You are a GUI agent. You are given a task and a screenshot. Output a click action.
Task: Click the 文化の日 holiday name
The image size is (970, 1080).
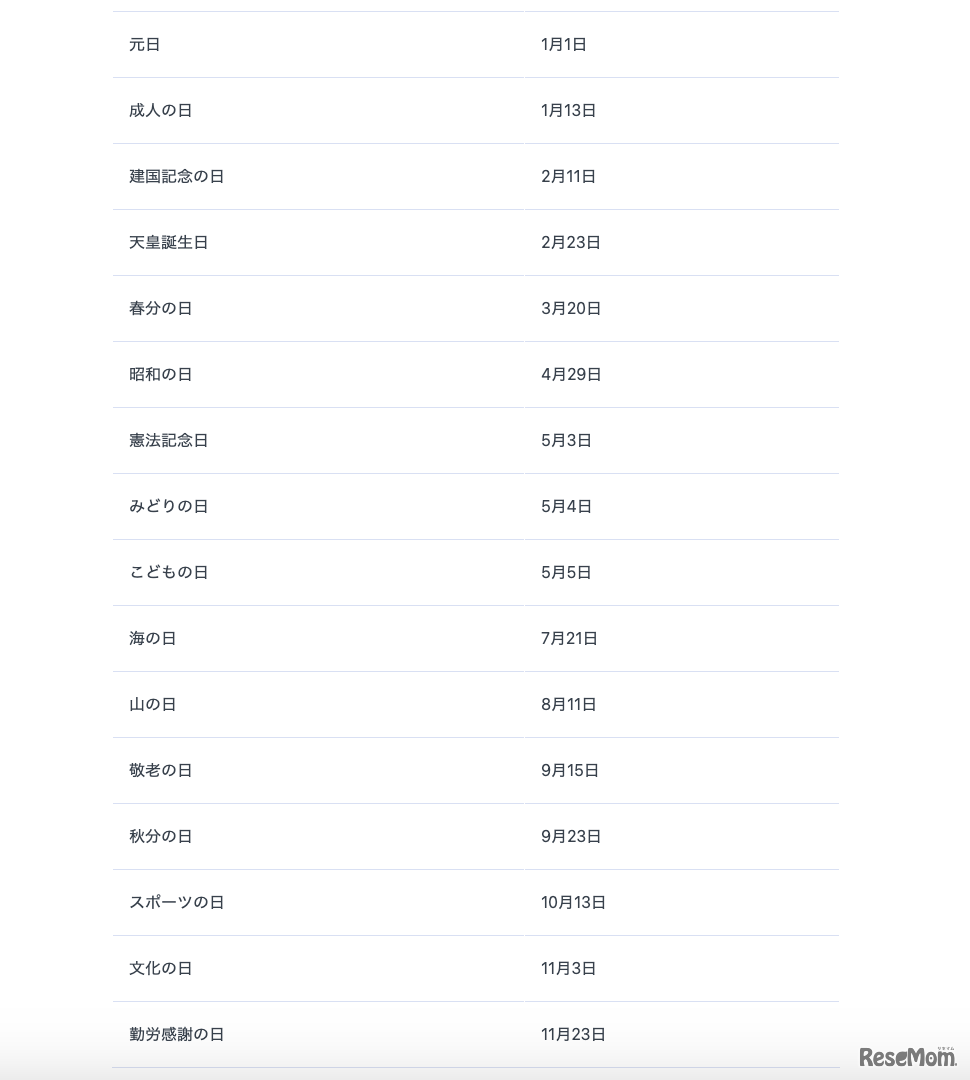(x=161, y=969)
